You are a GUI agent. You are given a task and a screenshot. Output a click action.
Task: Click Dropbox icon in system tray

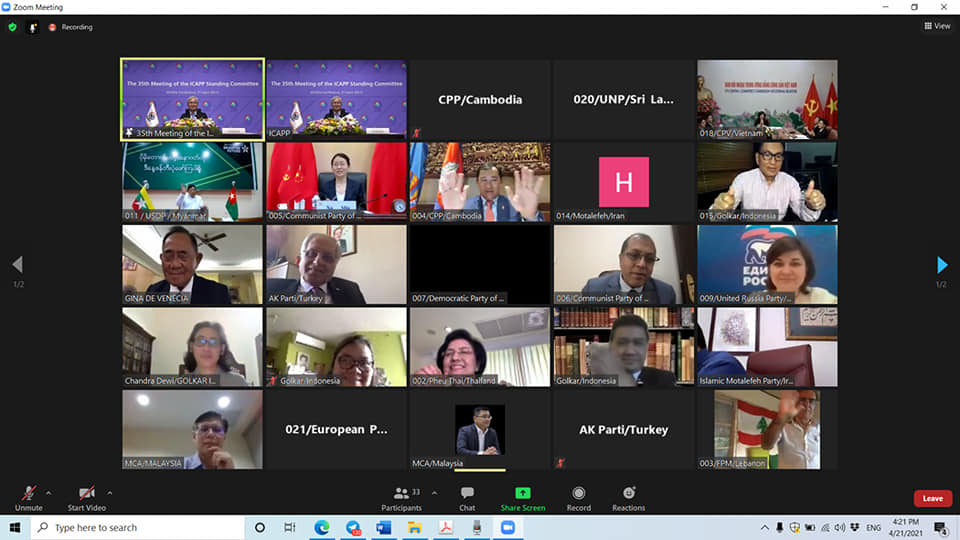855,527
